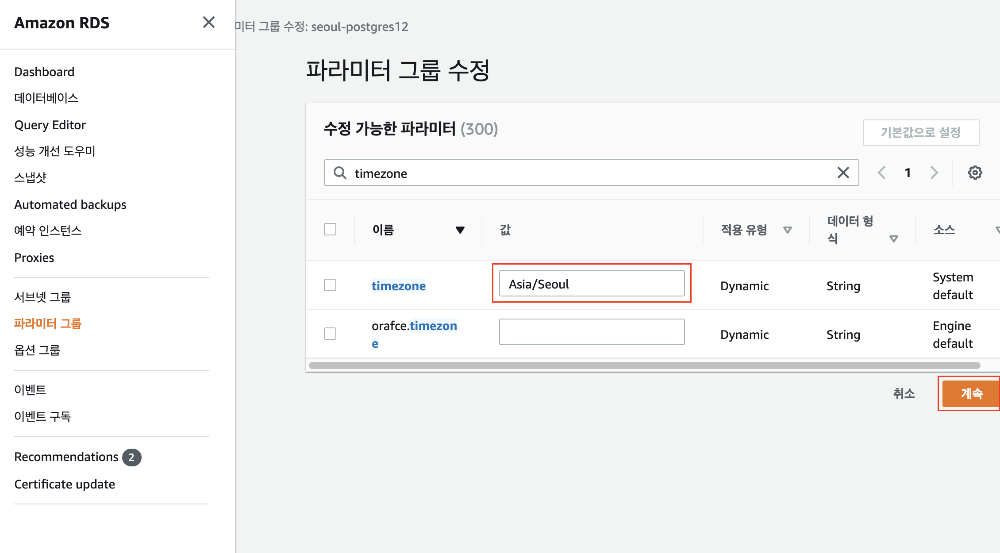Open 성능 개선 도우미 page
This screenshot has height=553, width=1000.
[54, 151]
